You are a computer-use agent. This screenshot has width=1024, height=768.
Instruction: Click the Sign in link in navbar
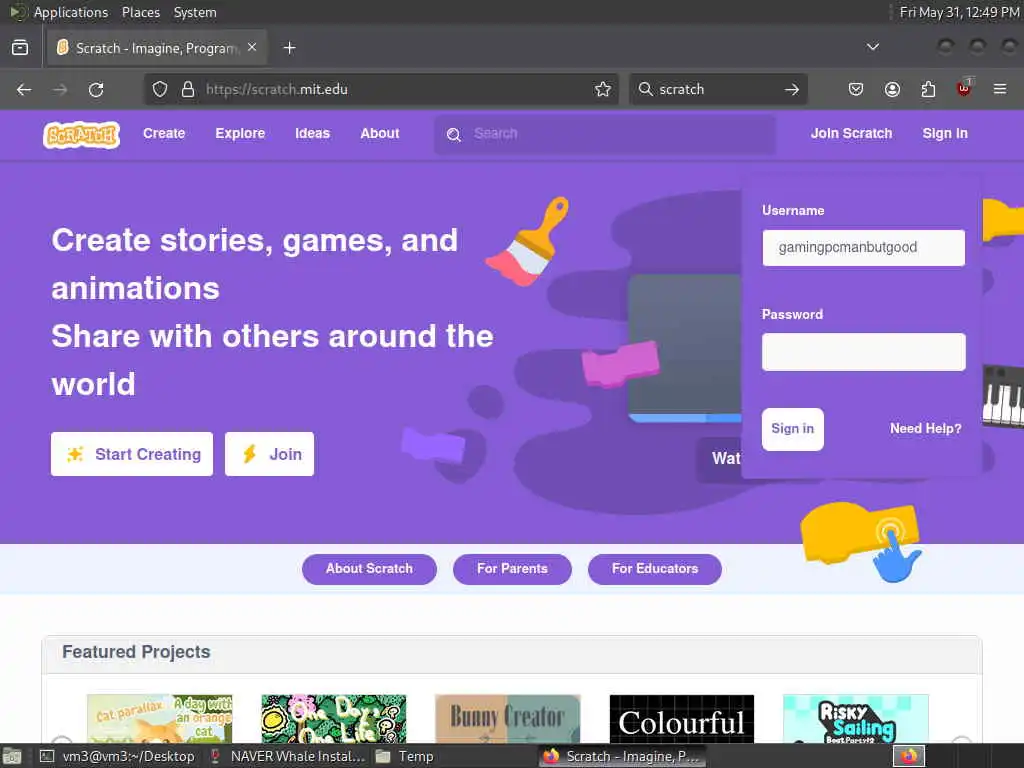tap(944, 133)
